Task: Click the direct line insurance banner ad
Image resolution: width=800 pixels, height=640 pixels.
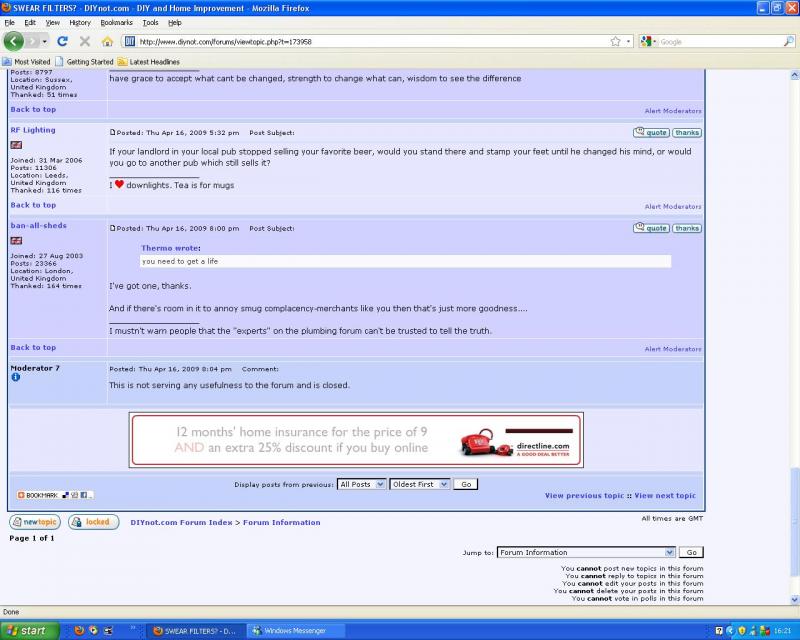Action: pos(355,440)
